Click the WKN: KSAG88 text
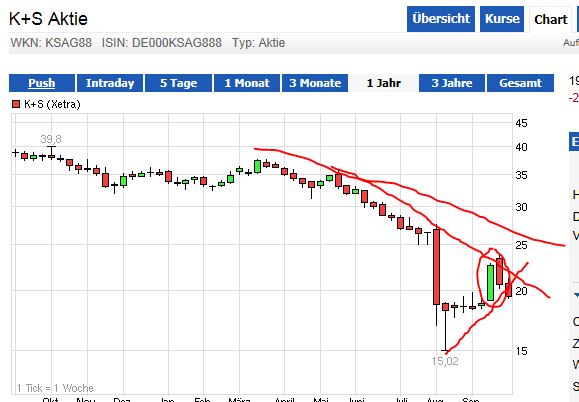 pyautogui.click(x=51, y=43)
